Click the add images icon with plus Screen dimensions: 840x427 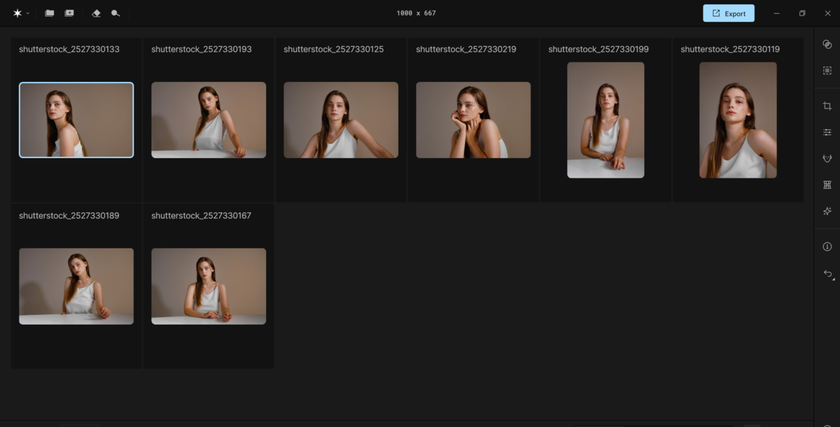tap(70, 13)
